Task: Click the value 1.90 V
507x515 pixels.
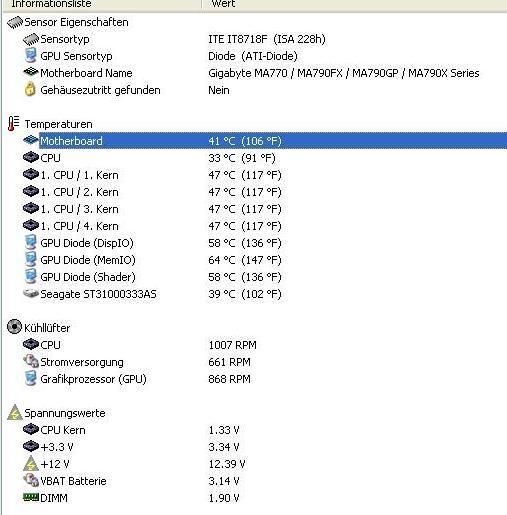Action: (224, 498)
